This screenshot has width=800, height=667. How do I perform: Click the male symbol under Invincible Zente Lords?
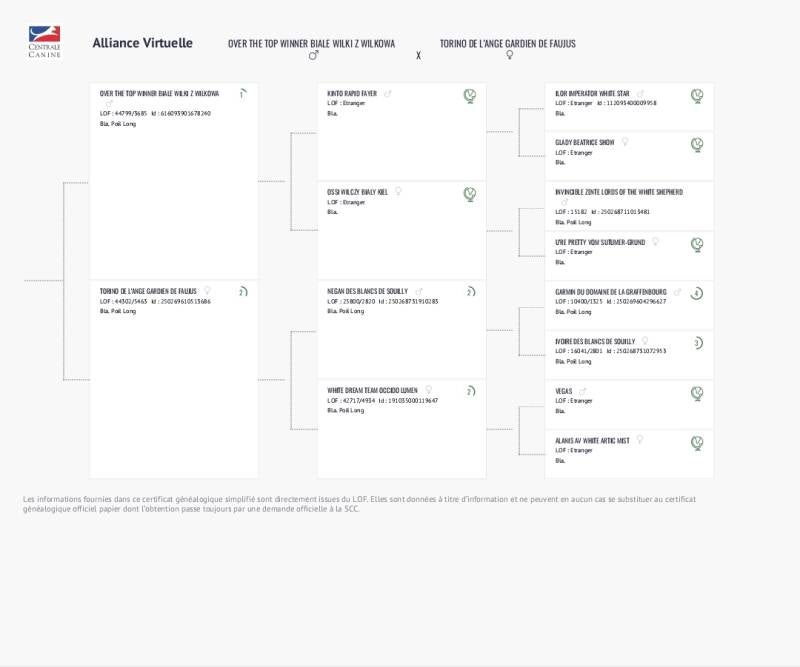pos(561,201)
